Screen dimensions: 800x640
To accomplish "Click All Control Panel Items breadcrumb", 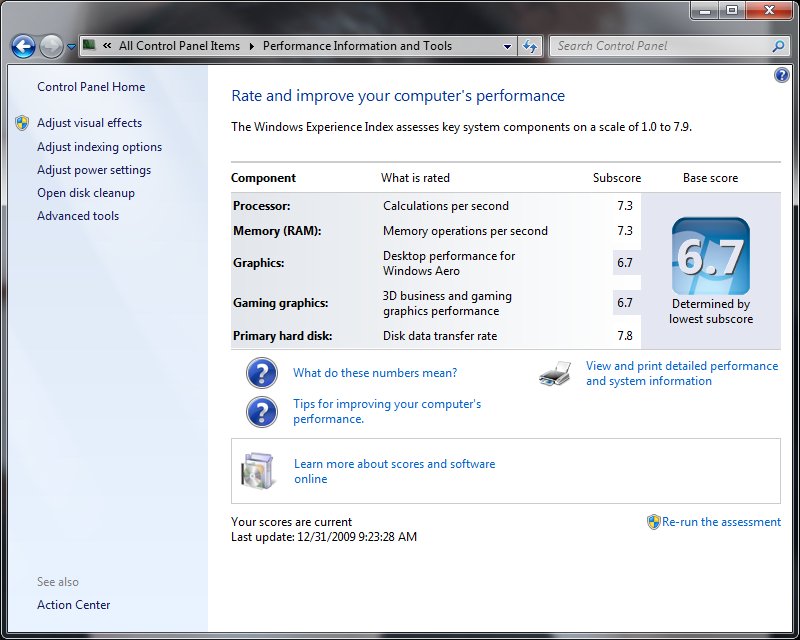I will (179, 46).
